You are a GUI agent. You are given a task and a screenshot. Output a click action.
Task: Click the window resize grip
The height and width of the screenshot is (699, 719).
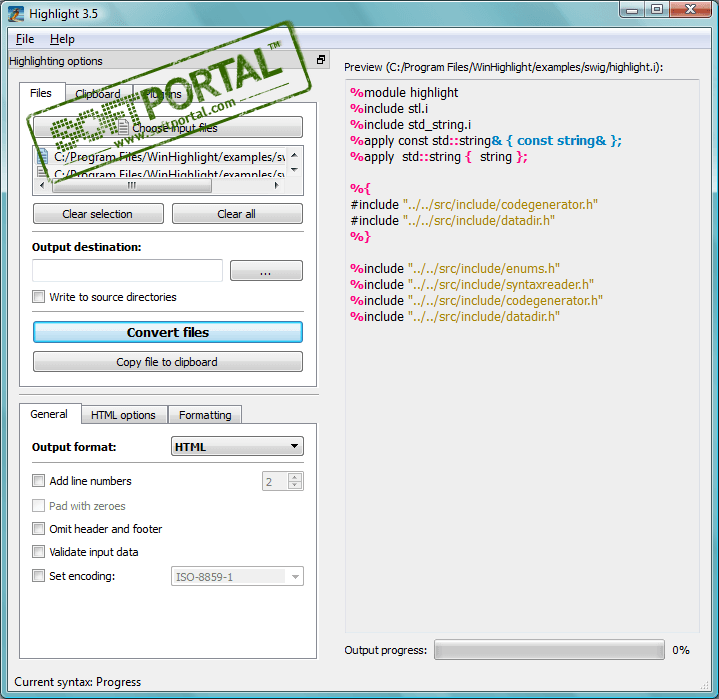(705, 685)
